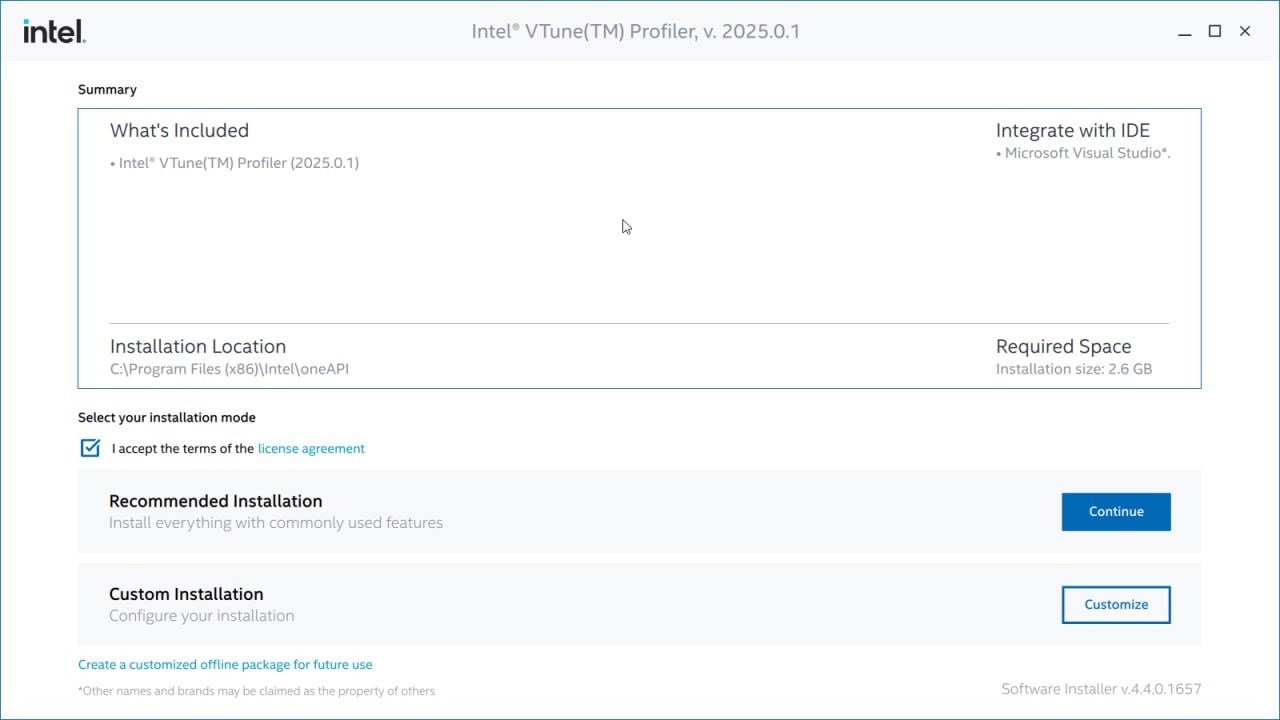Click 'Software Installer v.4.4.0.1657' version text
Image resolution: width=1280 pixels, height=720 pixels.
[1101, 689]
